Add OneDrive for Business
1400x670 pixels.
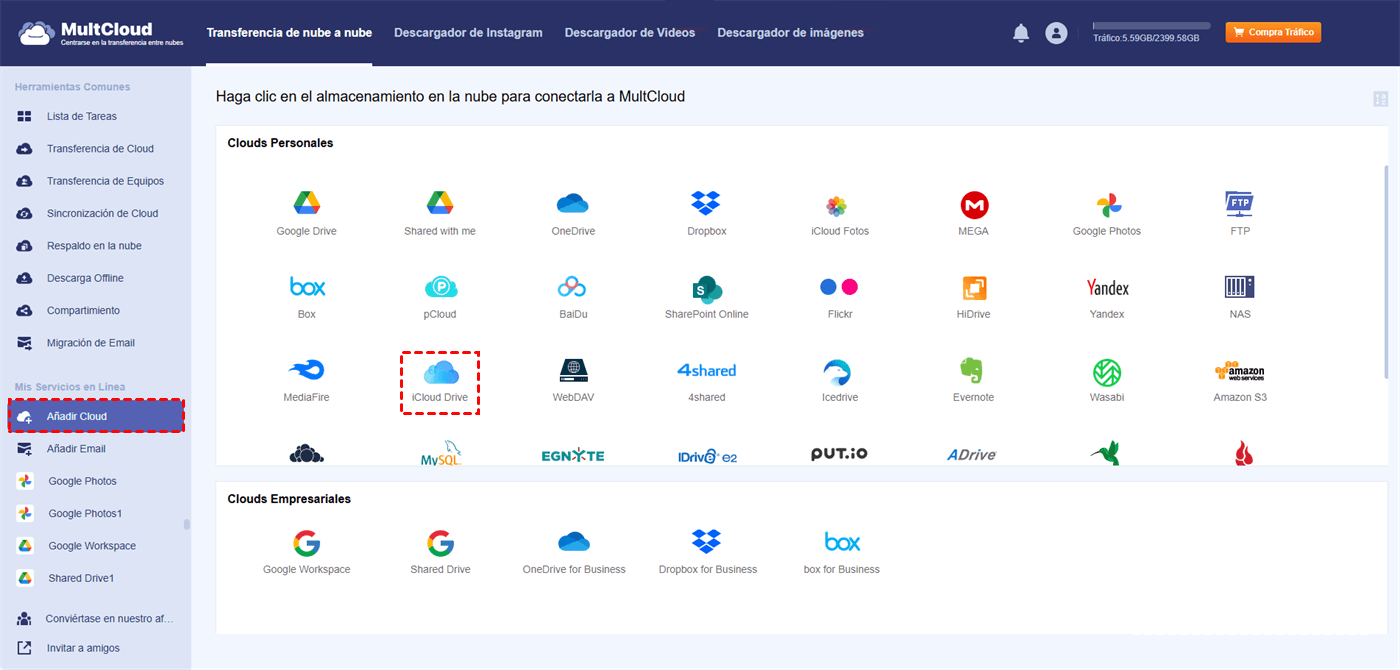[574, 541]
